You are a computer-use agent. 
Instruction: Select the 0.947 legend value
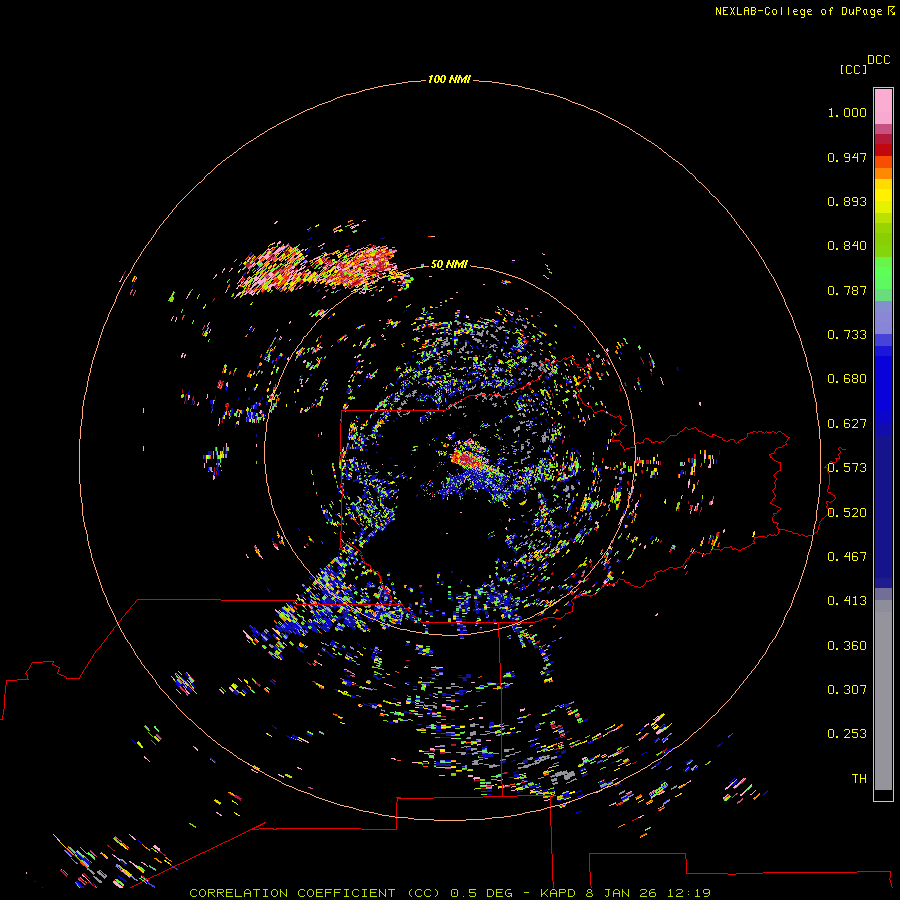coord(847,157)
